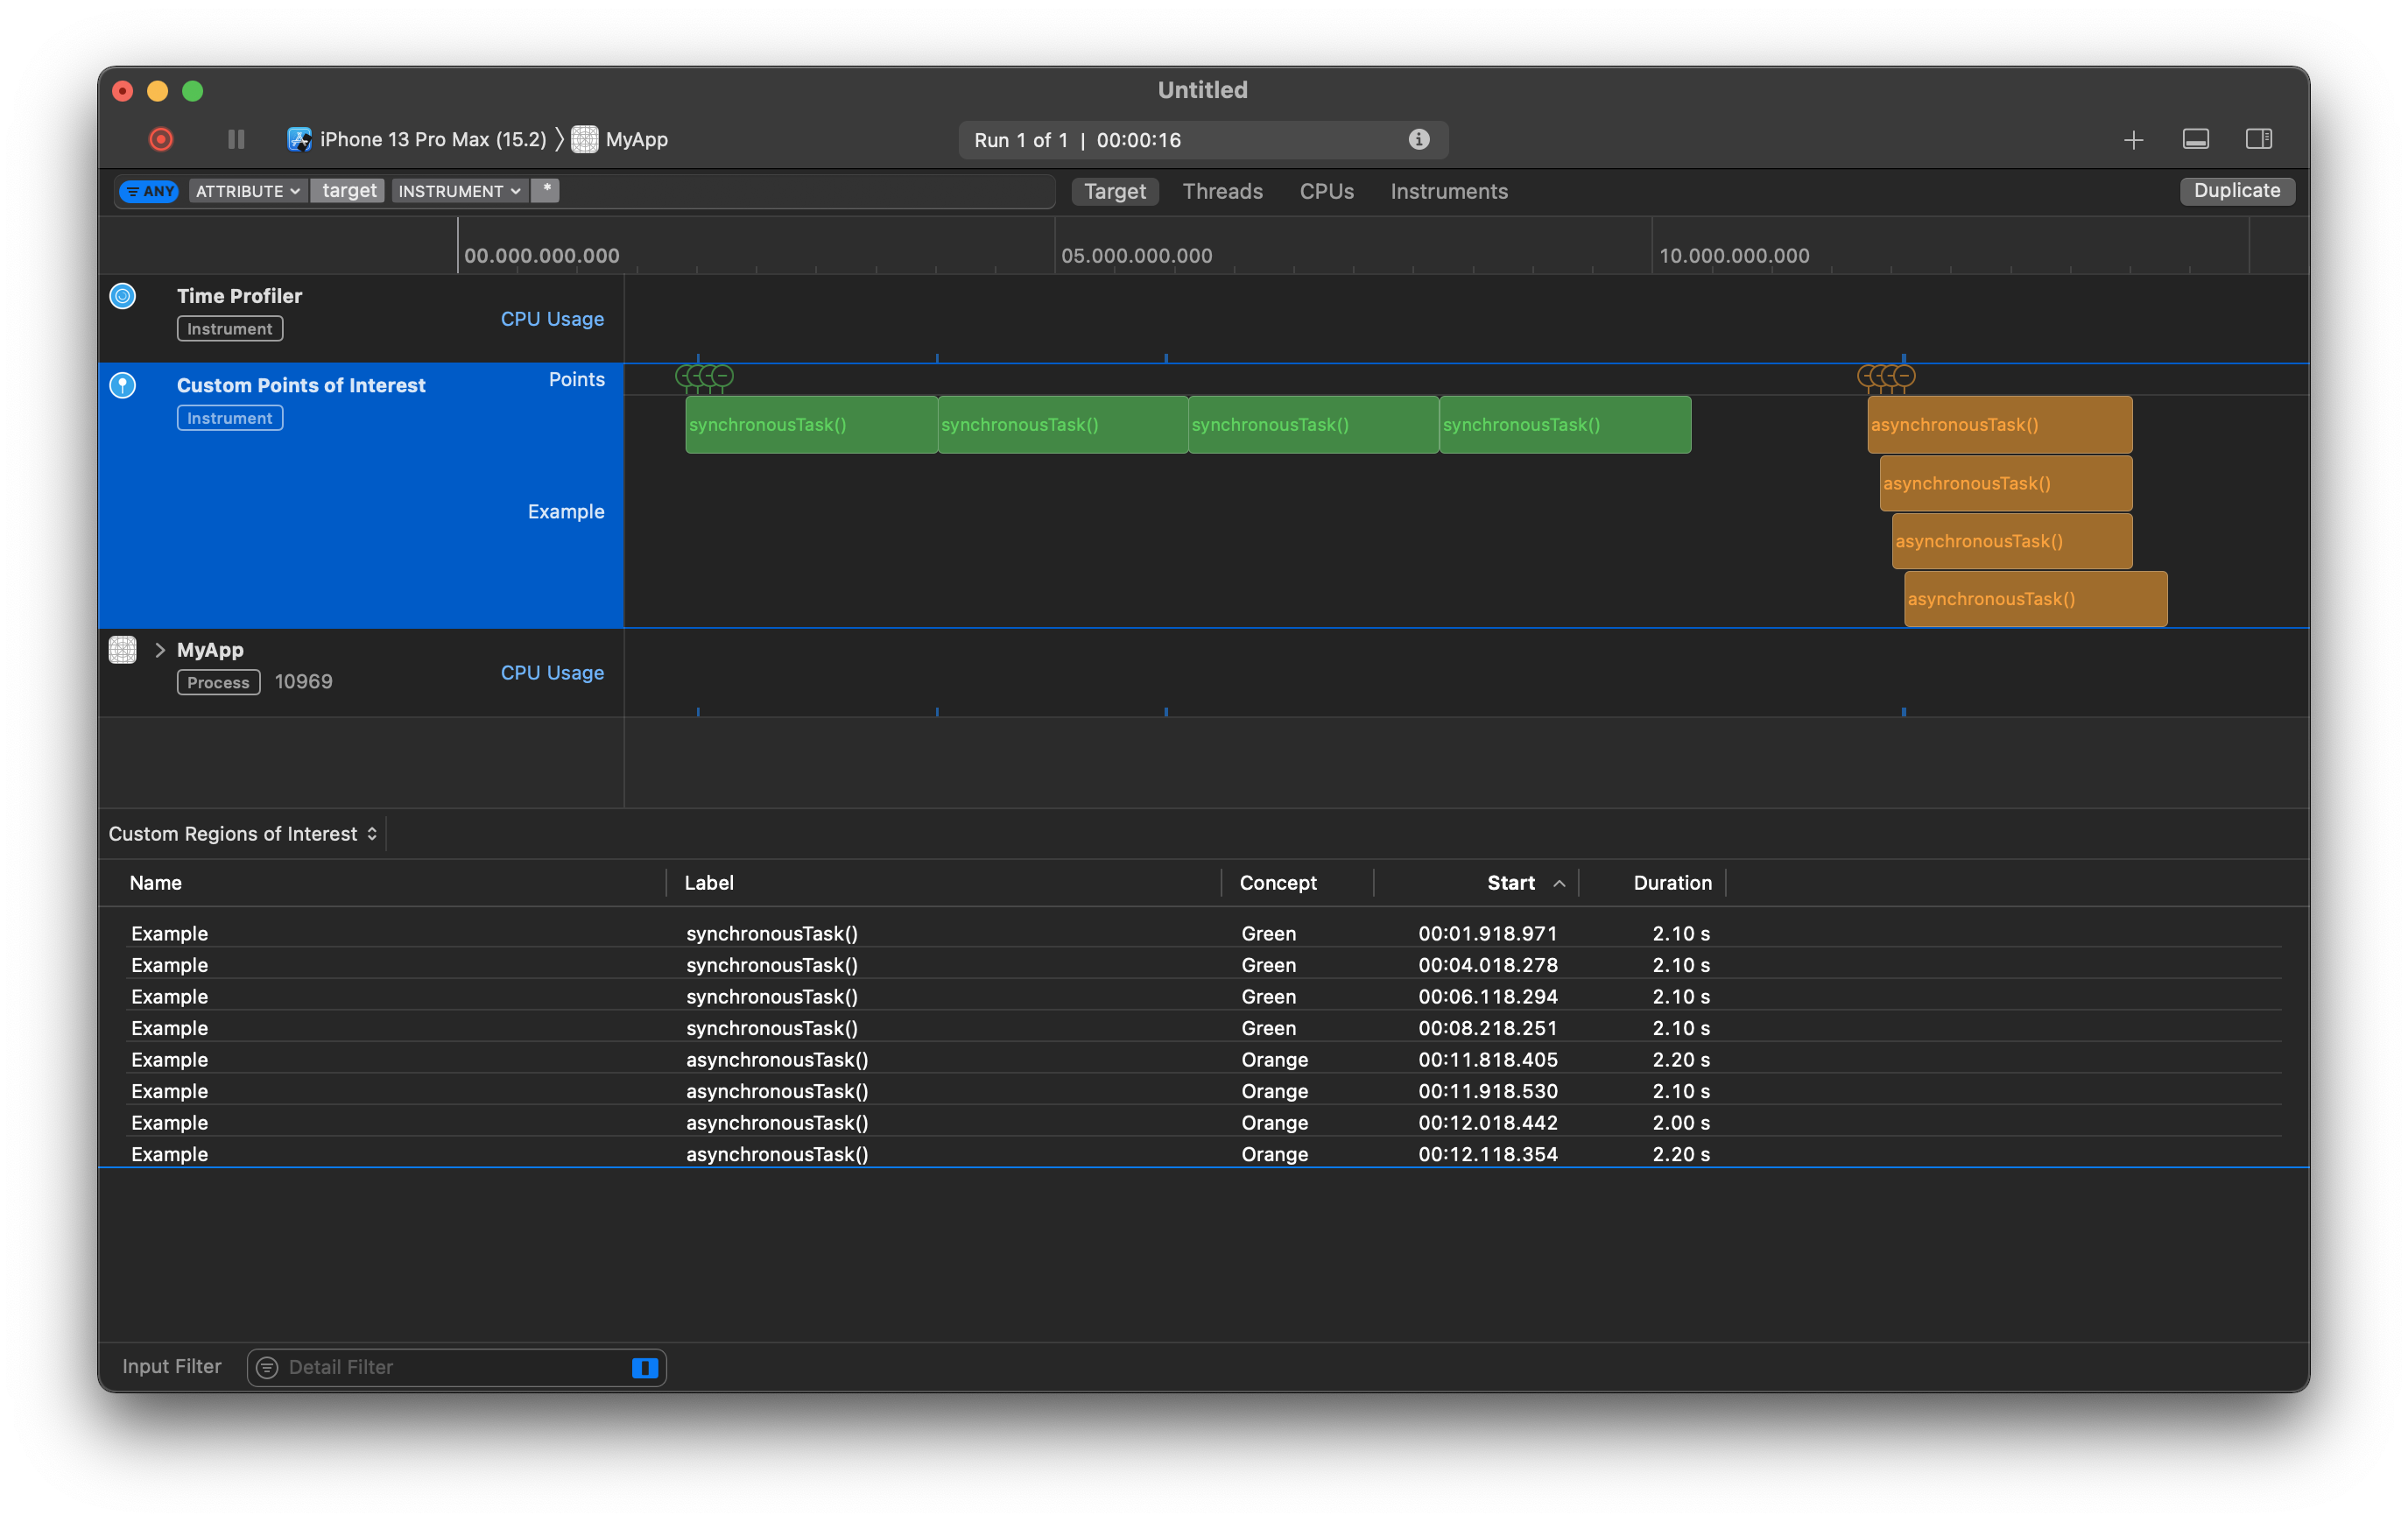Switch to the Instruments tab
This screenshot has height=1522, width=2408.
click(1448, 191)
